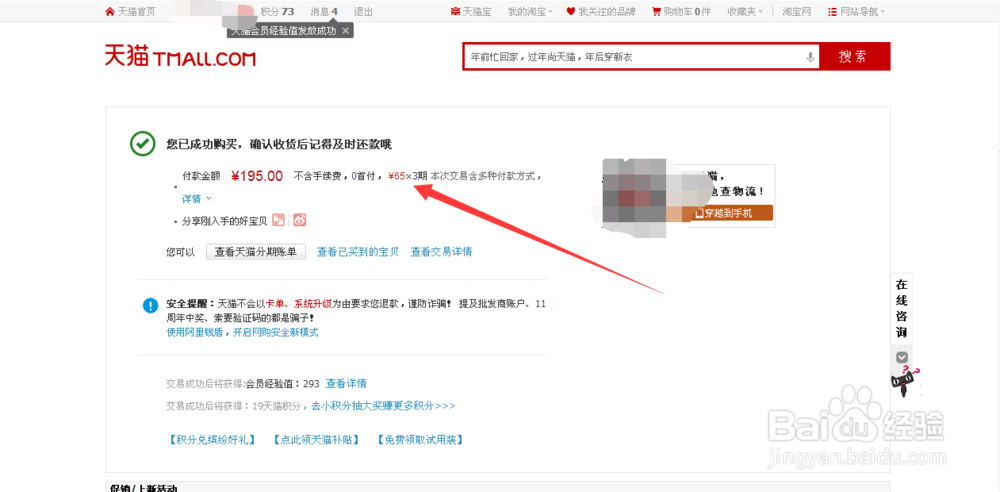This screenshot has width=1000, height=492.
Task: Collapse the 在线咨询 sidebar arrow
Action: pyautogui.click(x=901, y=357)
